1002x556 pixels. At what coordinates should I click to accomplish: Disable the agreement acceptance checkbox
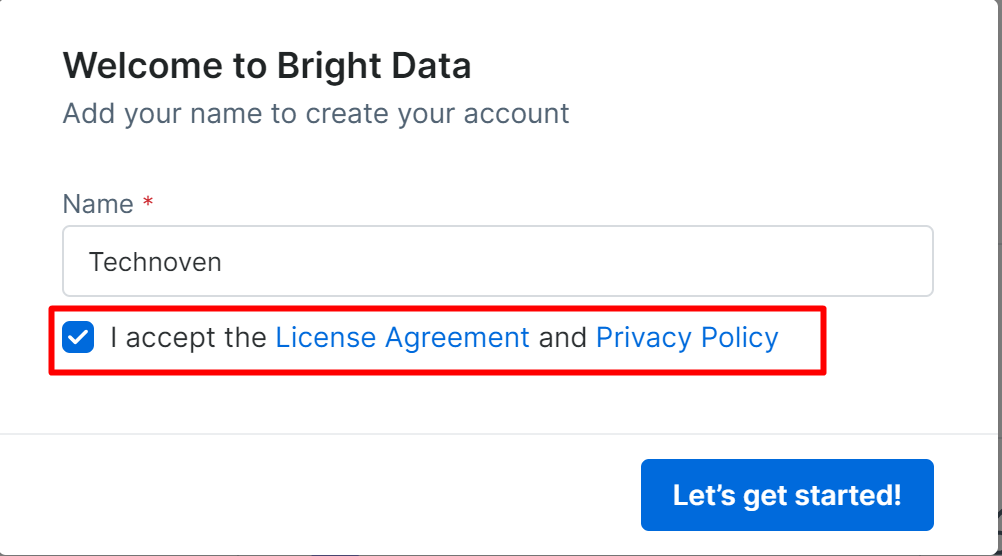[x=78, y=338]
